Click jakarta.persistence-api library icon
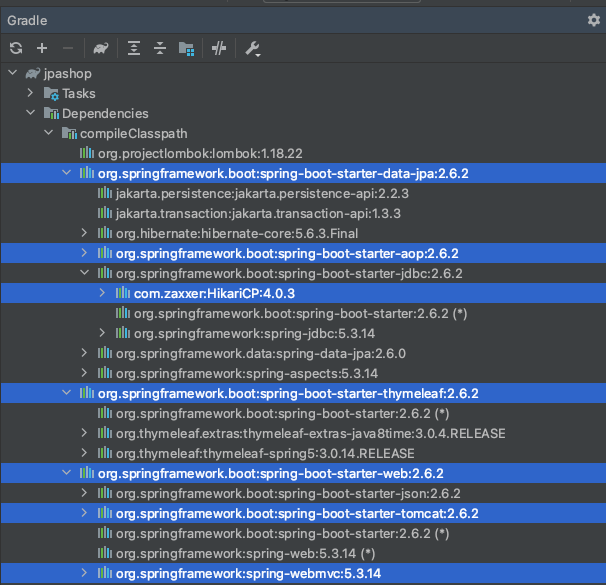 click(x=105, y=193)
